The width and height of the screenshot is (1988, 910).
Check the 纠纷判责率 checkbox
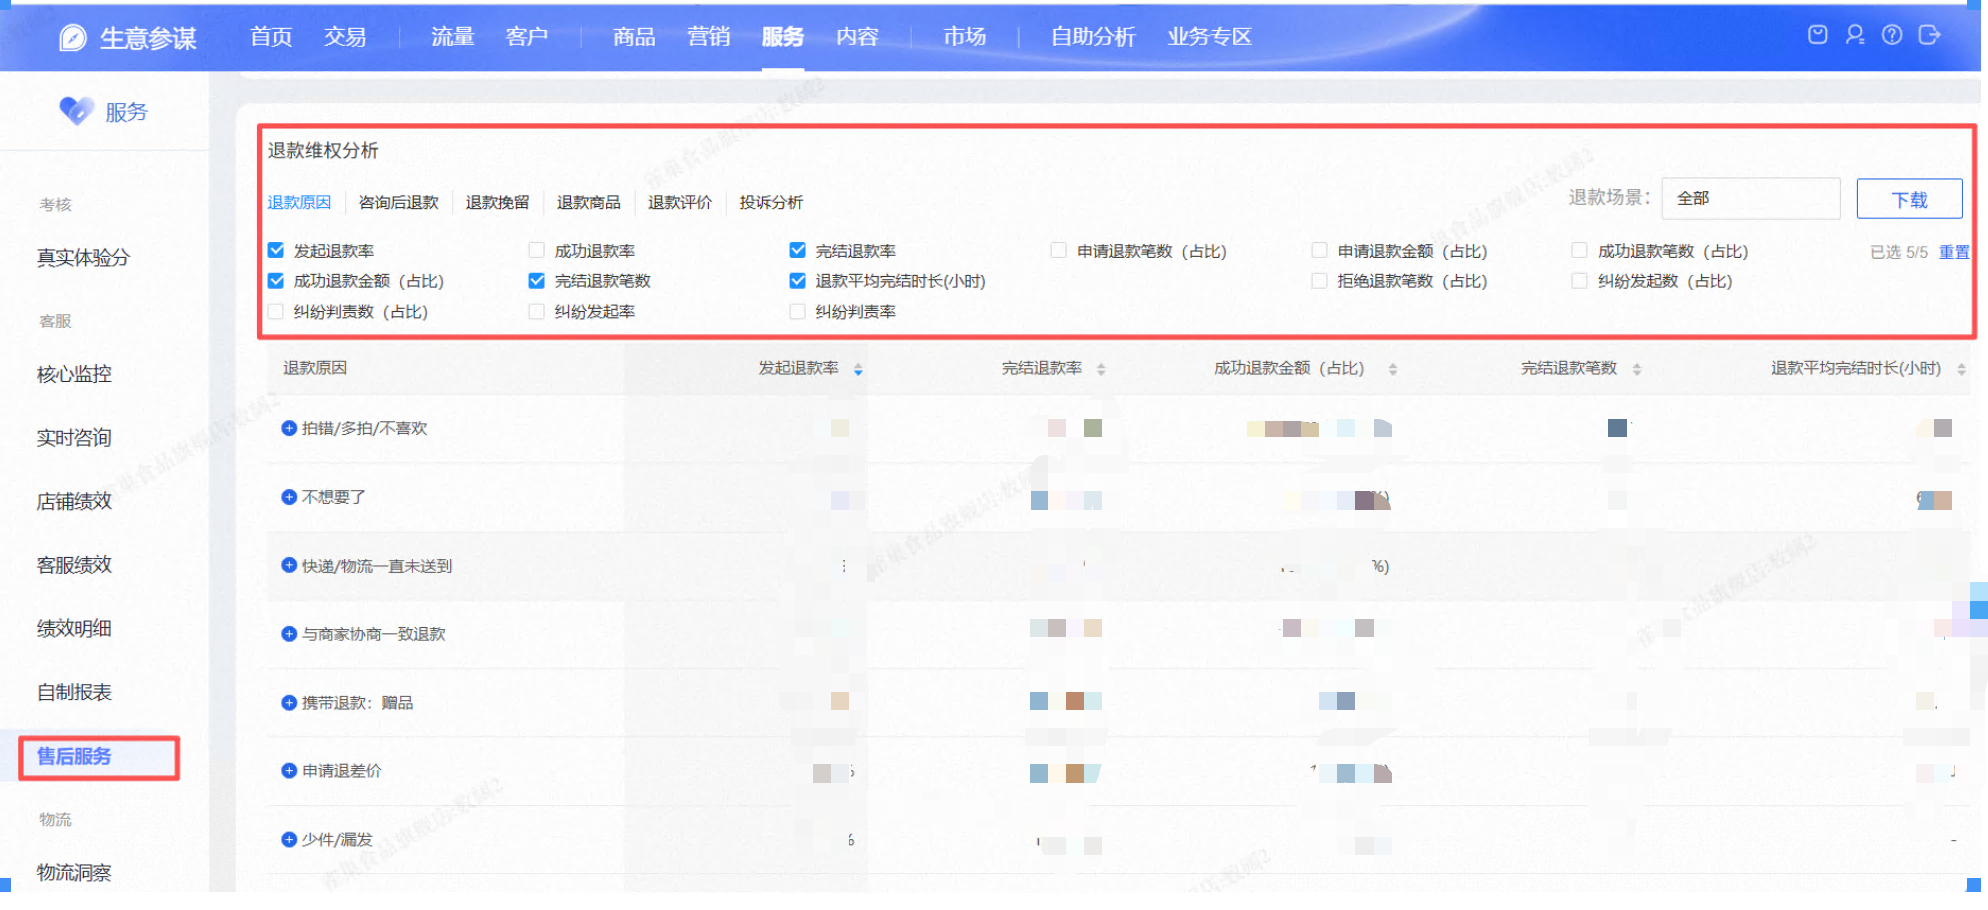coord(797,311)
